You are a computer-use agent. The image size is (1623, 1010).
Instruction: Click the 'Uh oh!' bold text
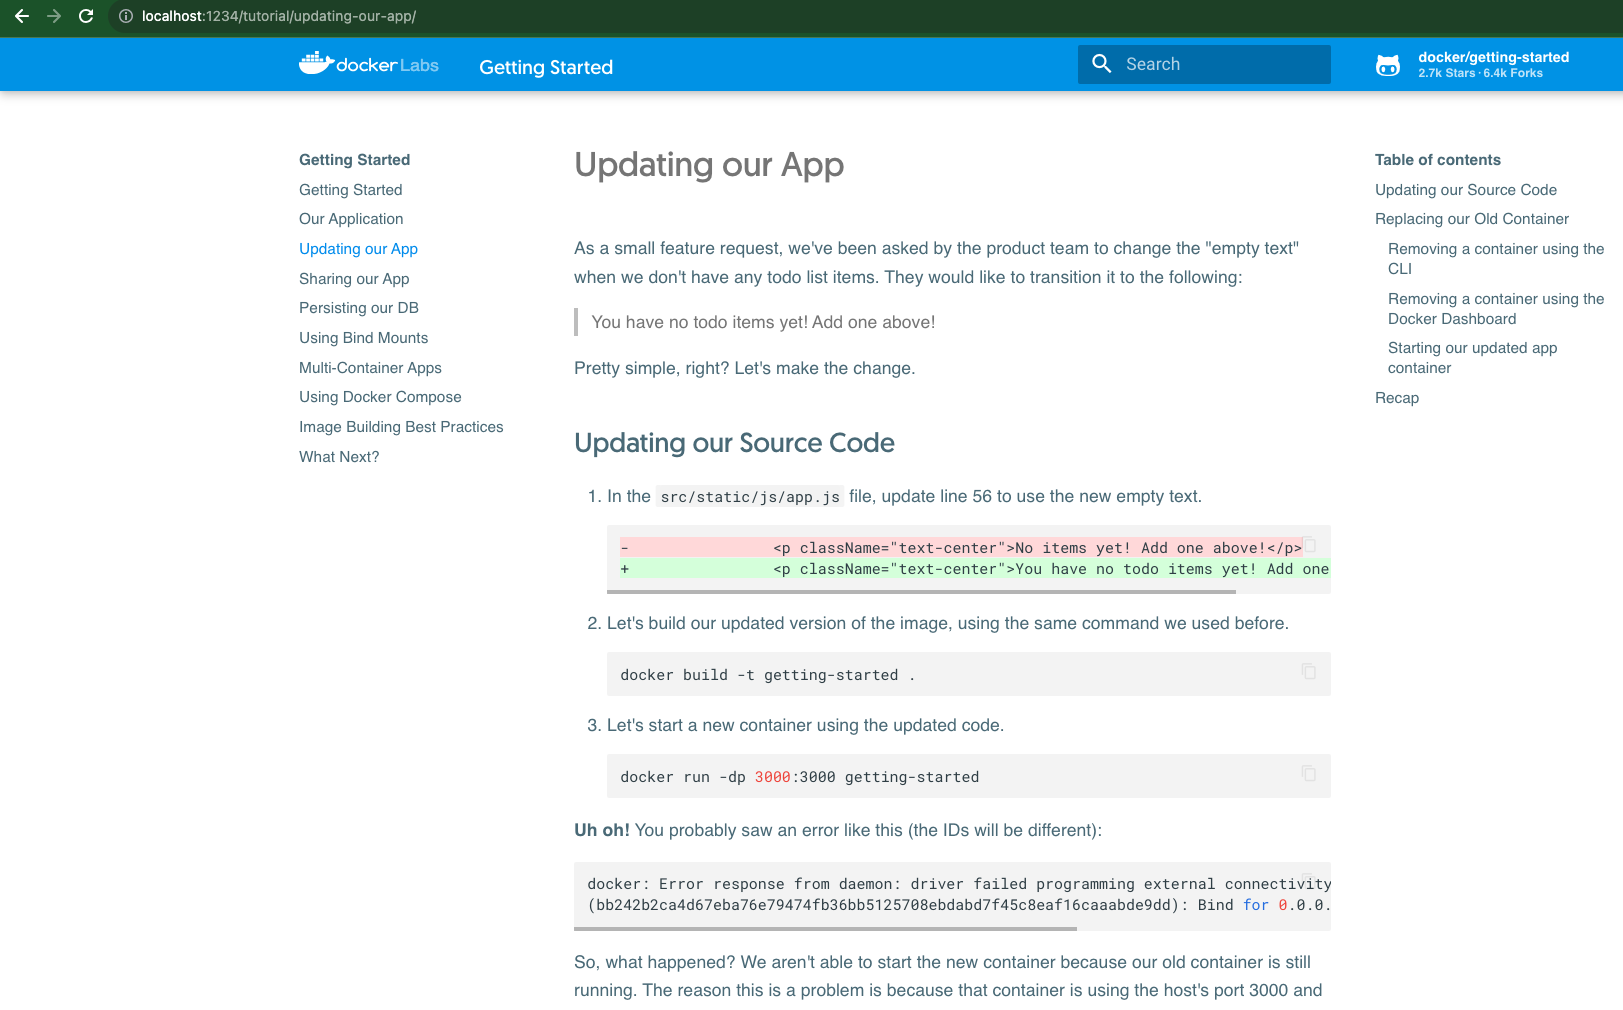click(602, 830)
